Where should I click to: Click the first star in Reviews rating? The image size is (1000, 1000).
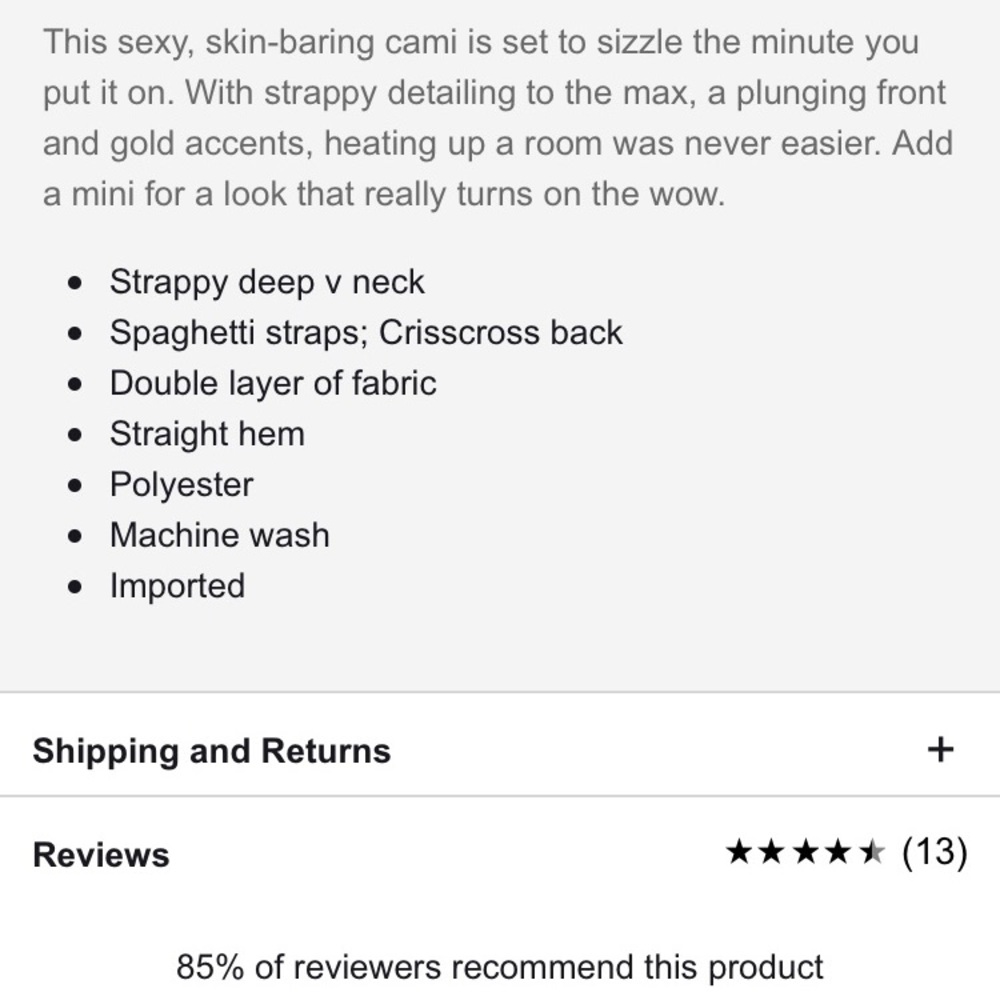(x=739, y=853)
